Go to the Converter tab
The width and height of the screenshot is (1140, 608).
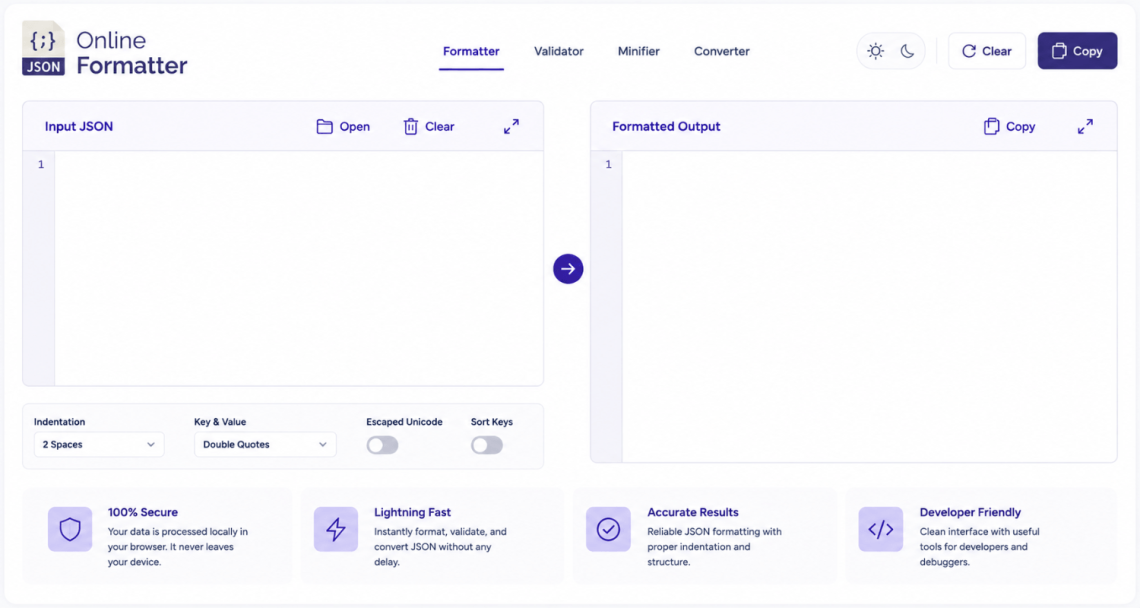[x=721, y=52]
